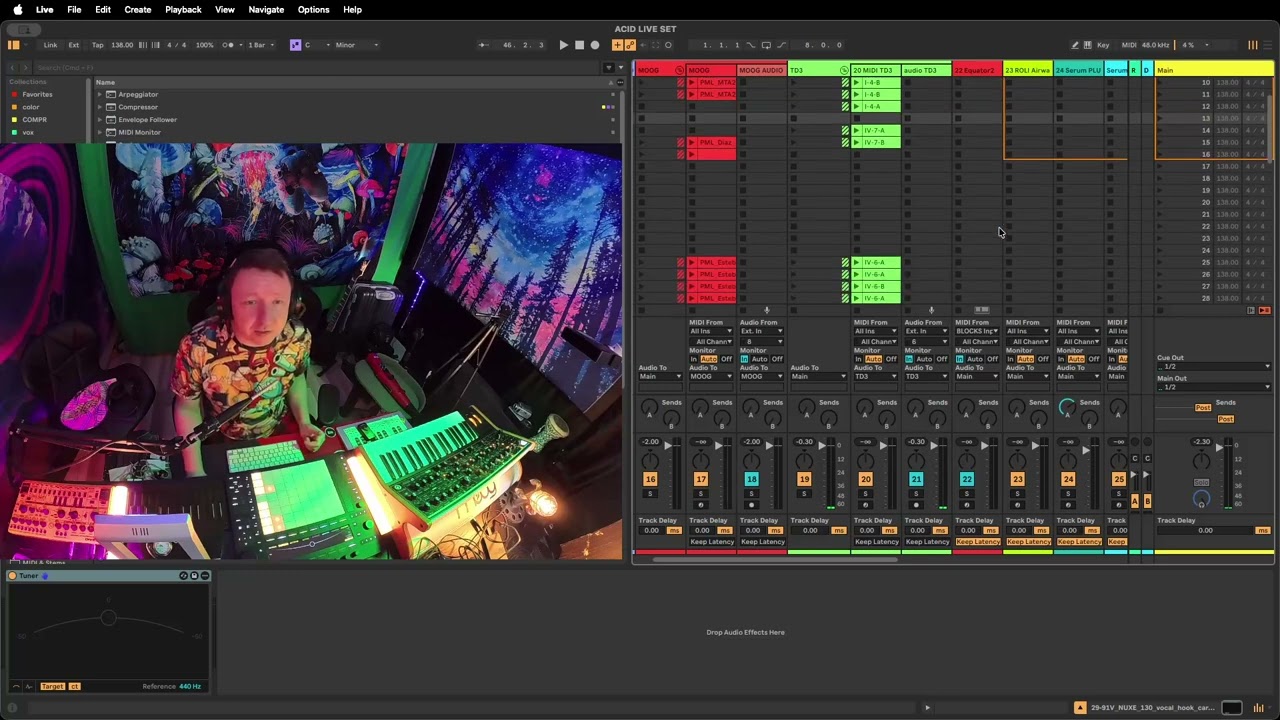The image size is (1280, 720).
Task: Open the Create menu
Action: [138, 9]
